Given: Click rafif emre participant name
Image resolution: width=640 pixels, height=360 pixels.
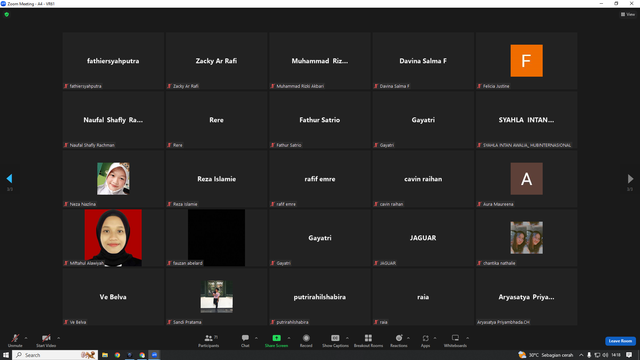Looking at the screenshot, I should coord(320,179).
